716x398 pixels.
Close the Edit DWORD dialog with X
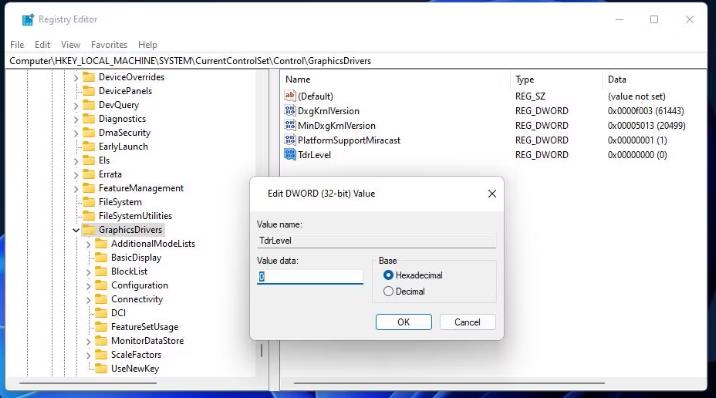[x=492, y=194]
